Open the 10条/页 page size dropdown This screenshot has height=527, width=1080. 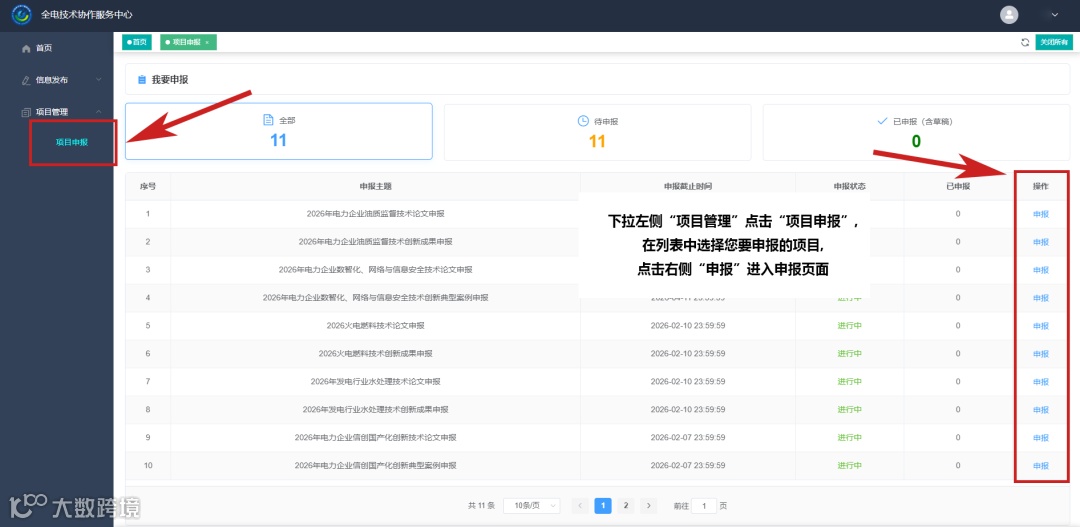(x=532, y=506)
